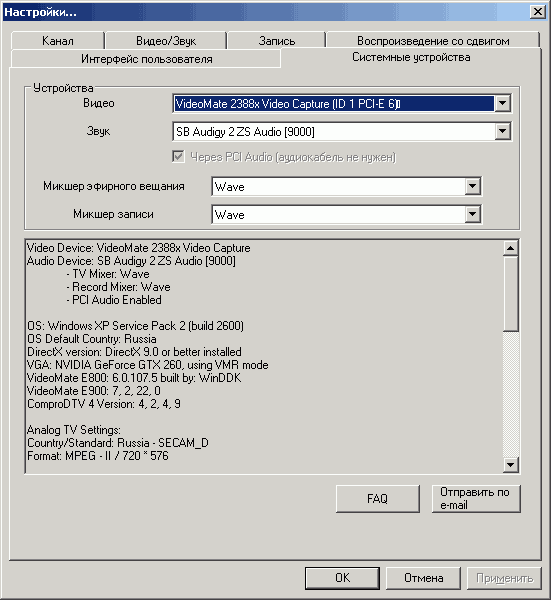The image size is (551, 600).
Task: Click the 'Audio Device: SB Audigy' line
Action: 131,261
